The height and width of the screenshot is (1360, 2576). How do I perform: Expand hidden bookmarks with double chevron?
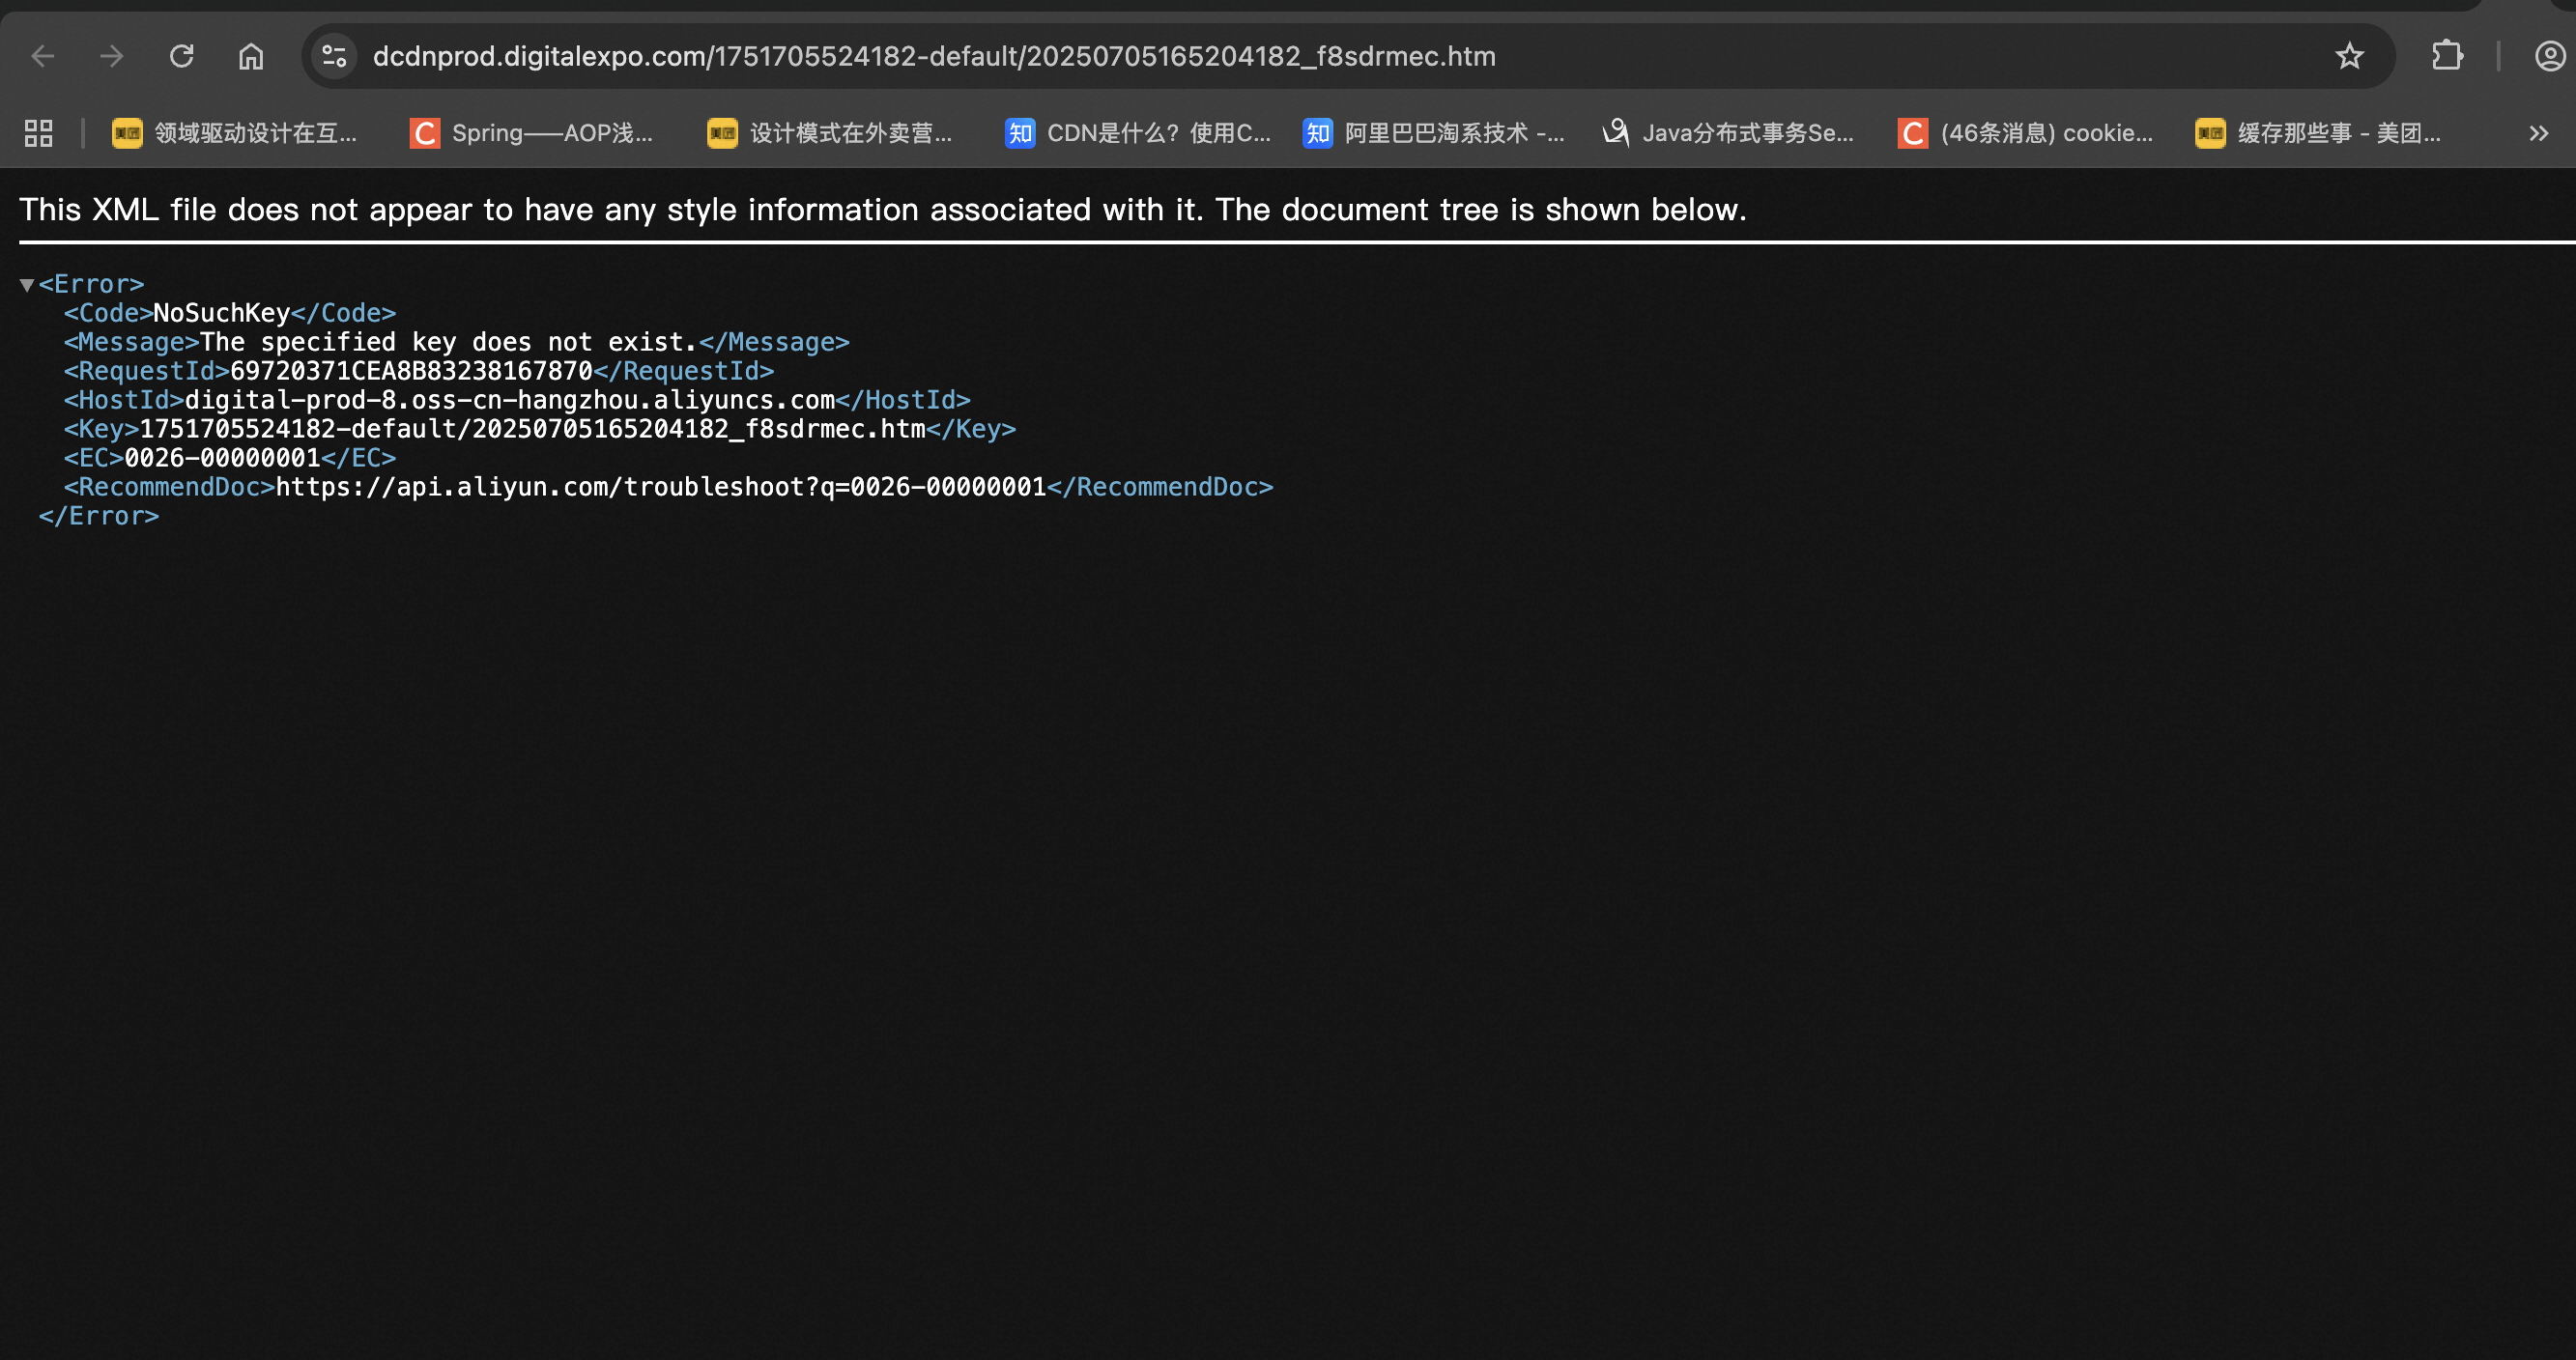2538,133
